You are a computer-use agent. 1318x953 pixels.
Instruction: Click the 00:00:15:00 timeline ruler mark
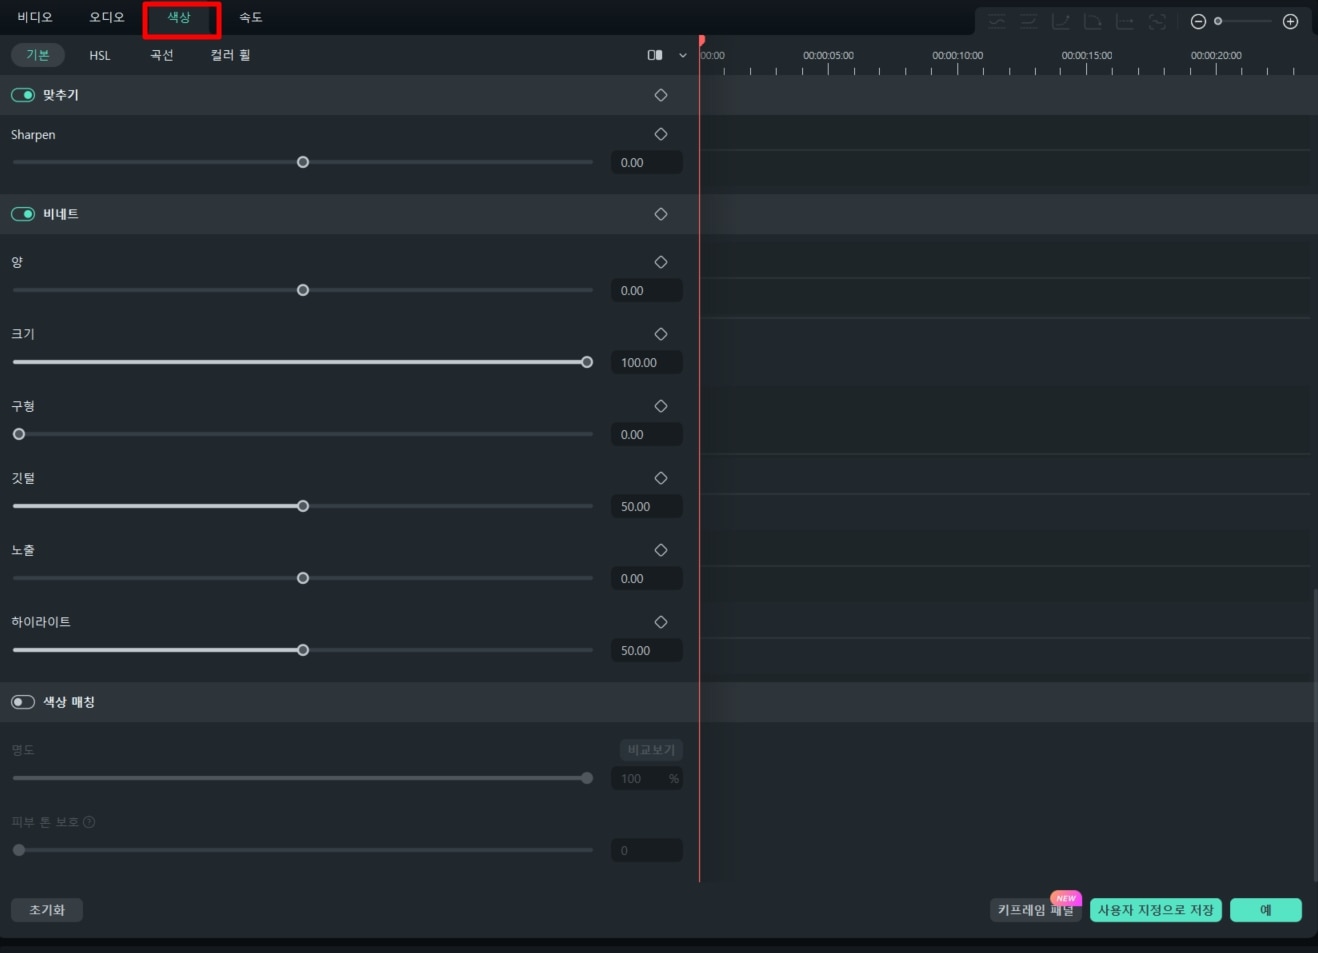pyautogui.click(x=1087, y=56)
